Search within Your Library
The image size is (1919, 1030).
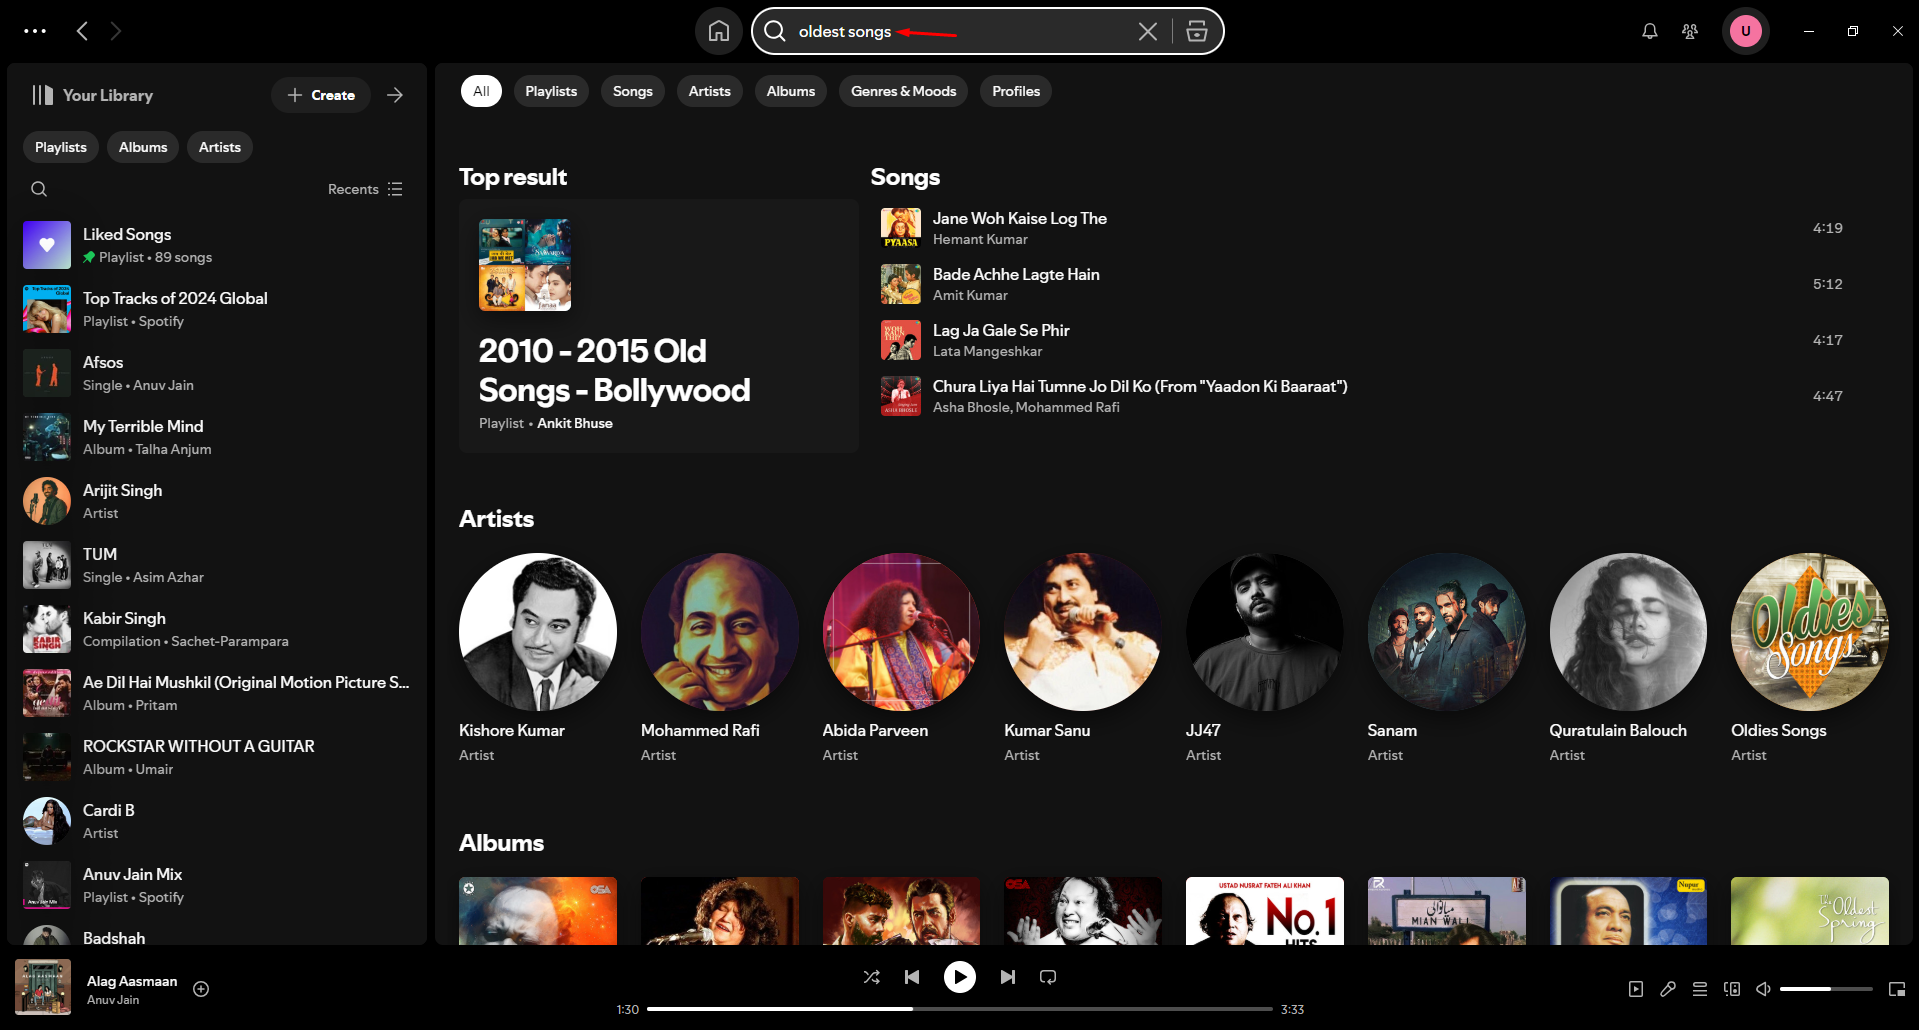point(39,188)
